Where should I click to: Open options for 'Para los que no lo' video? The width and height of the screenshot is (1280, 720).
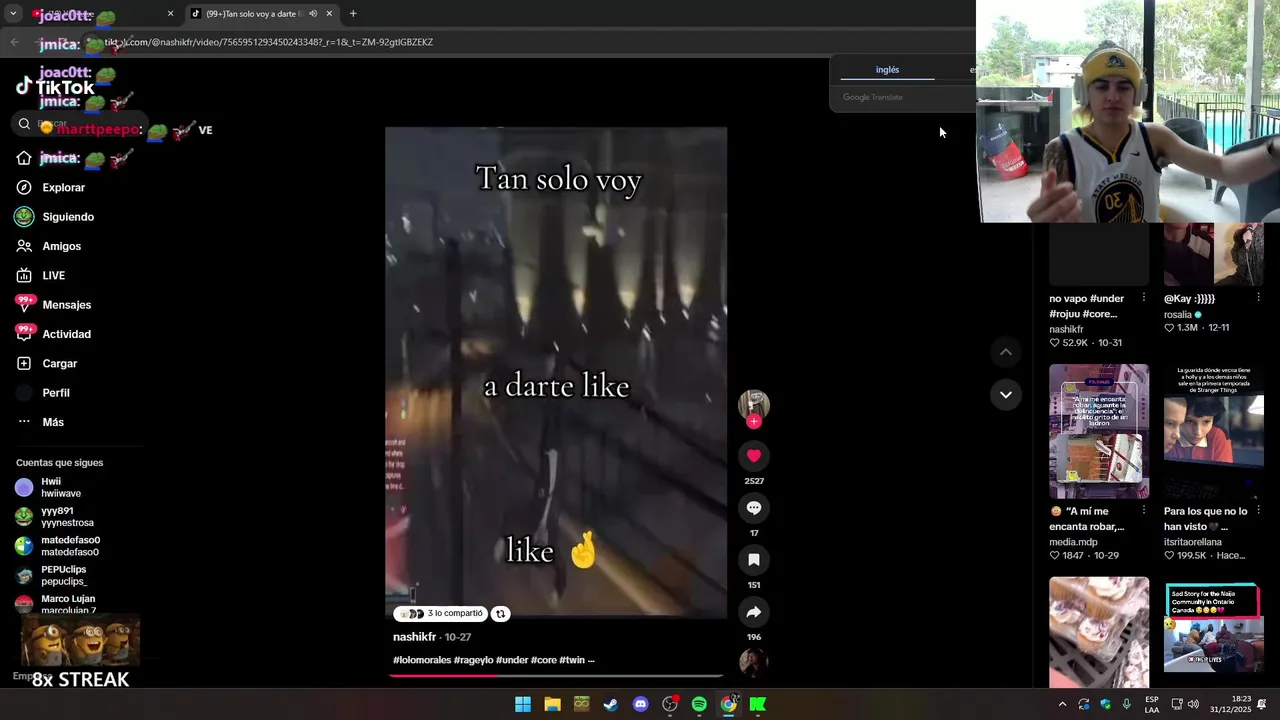coord(1258,510)
